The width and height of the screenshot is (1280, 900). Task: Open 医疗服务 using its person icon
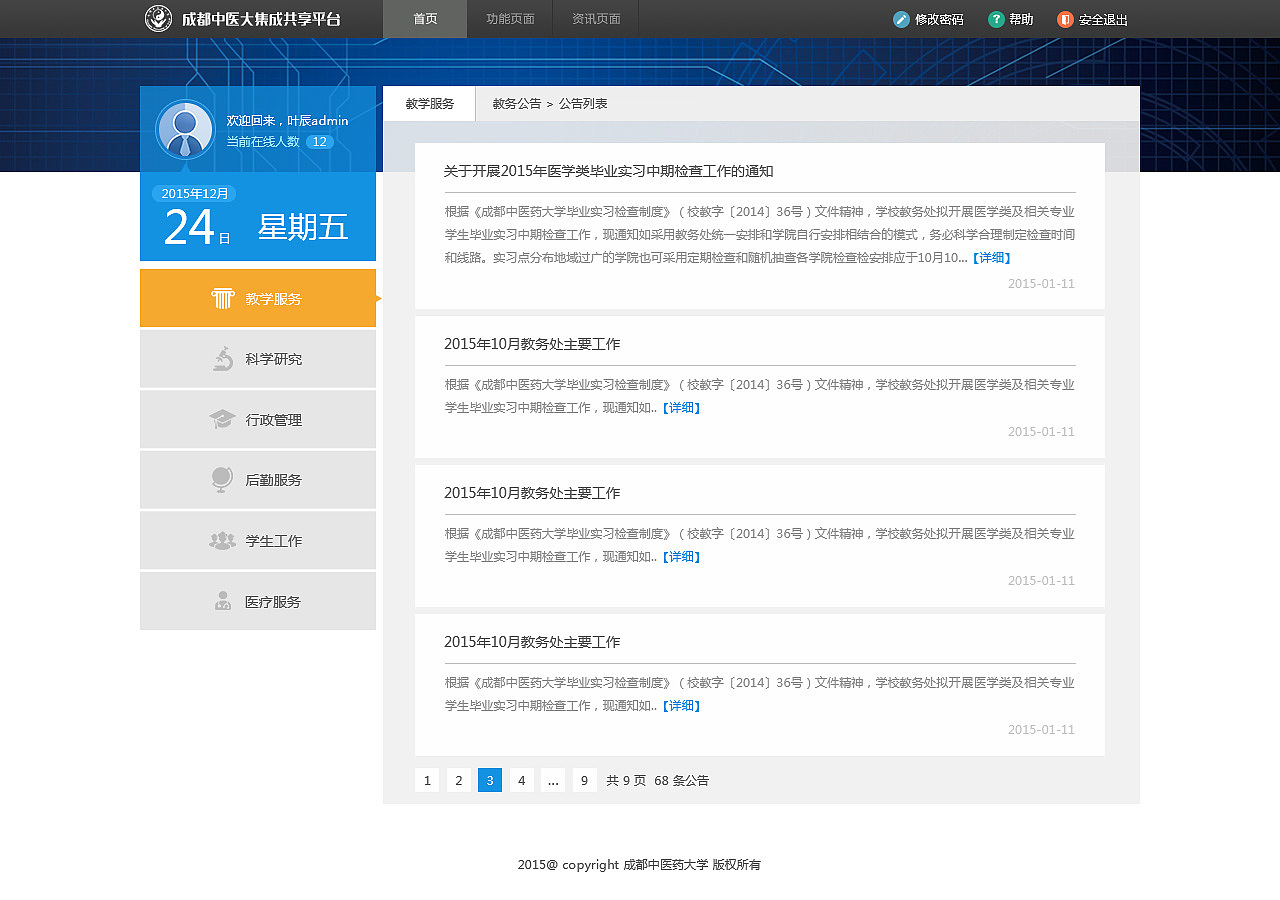[222, 600]
